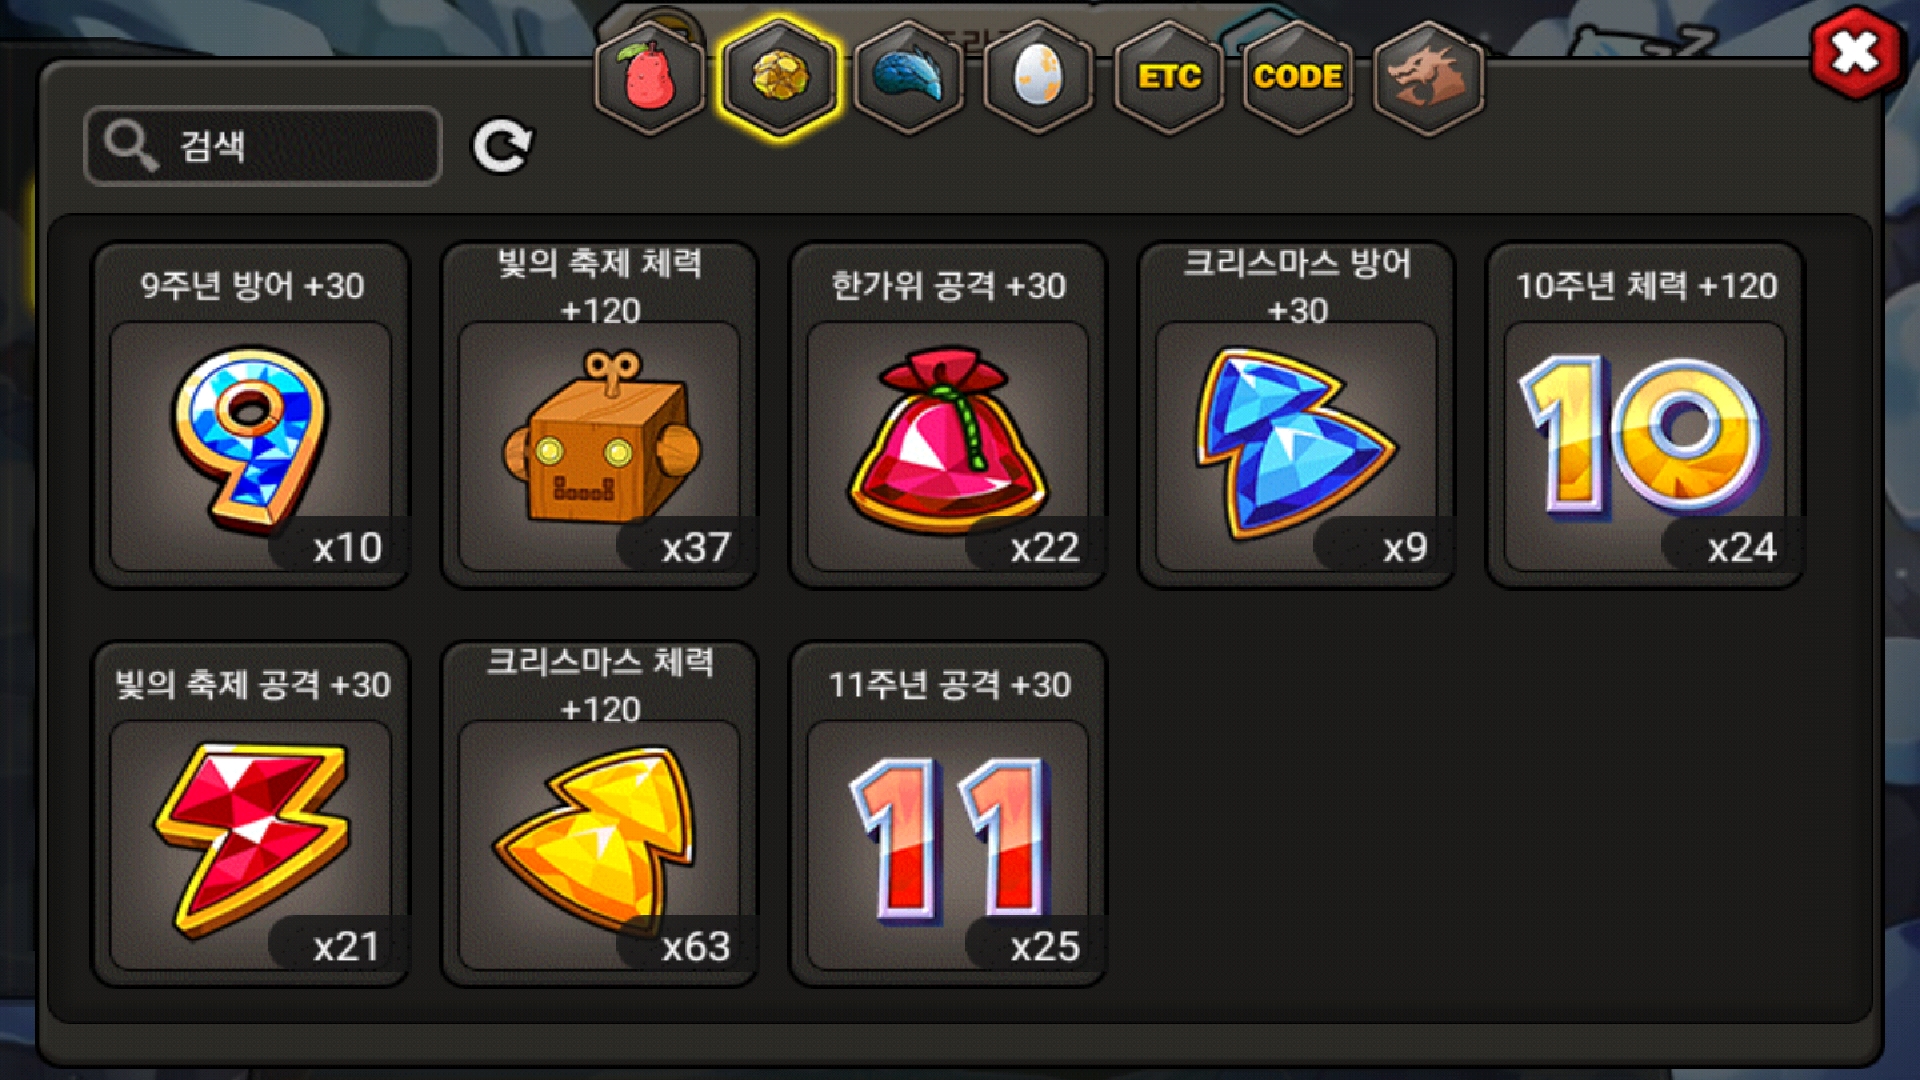Open the egg inventory tab

(x=1038, y=77)
